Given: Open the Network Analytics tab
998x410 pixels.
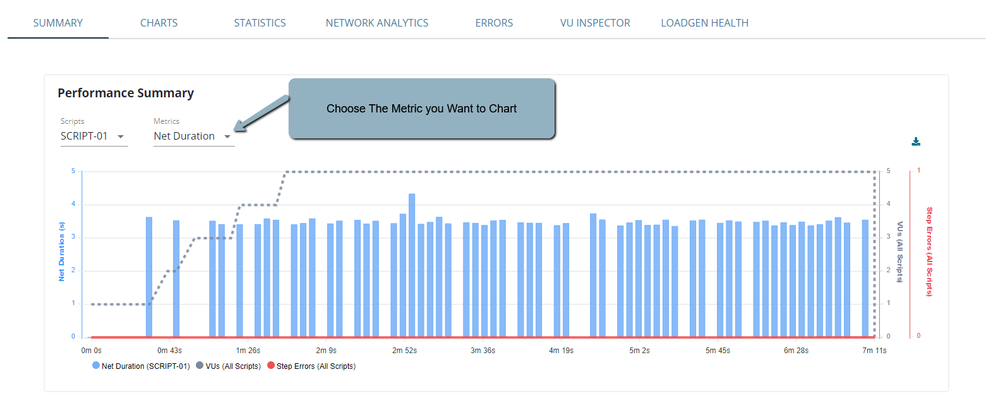Looking at the screenshot, I should (377, 23).
